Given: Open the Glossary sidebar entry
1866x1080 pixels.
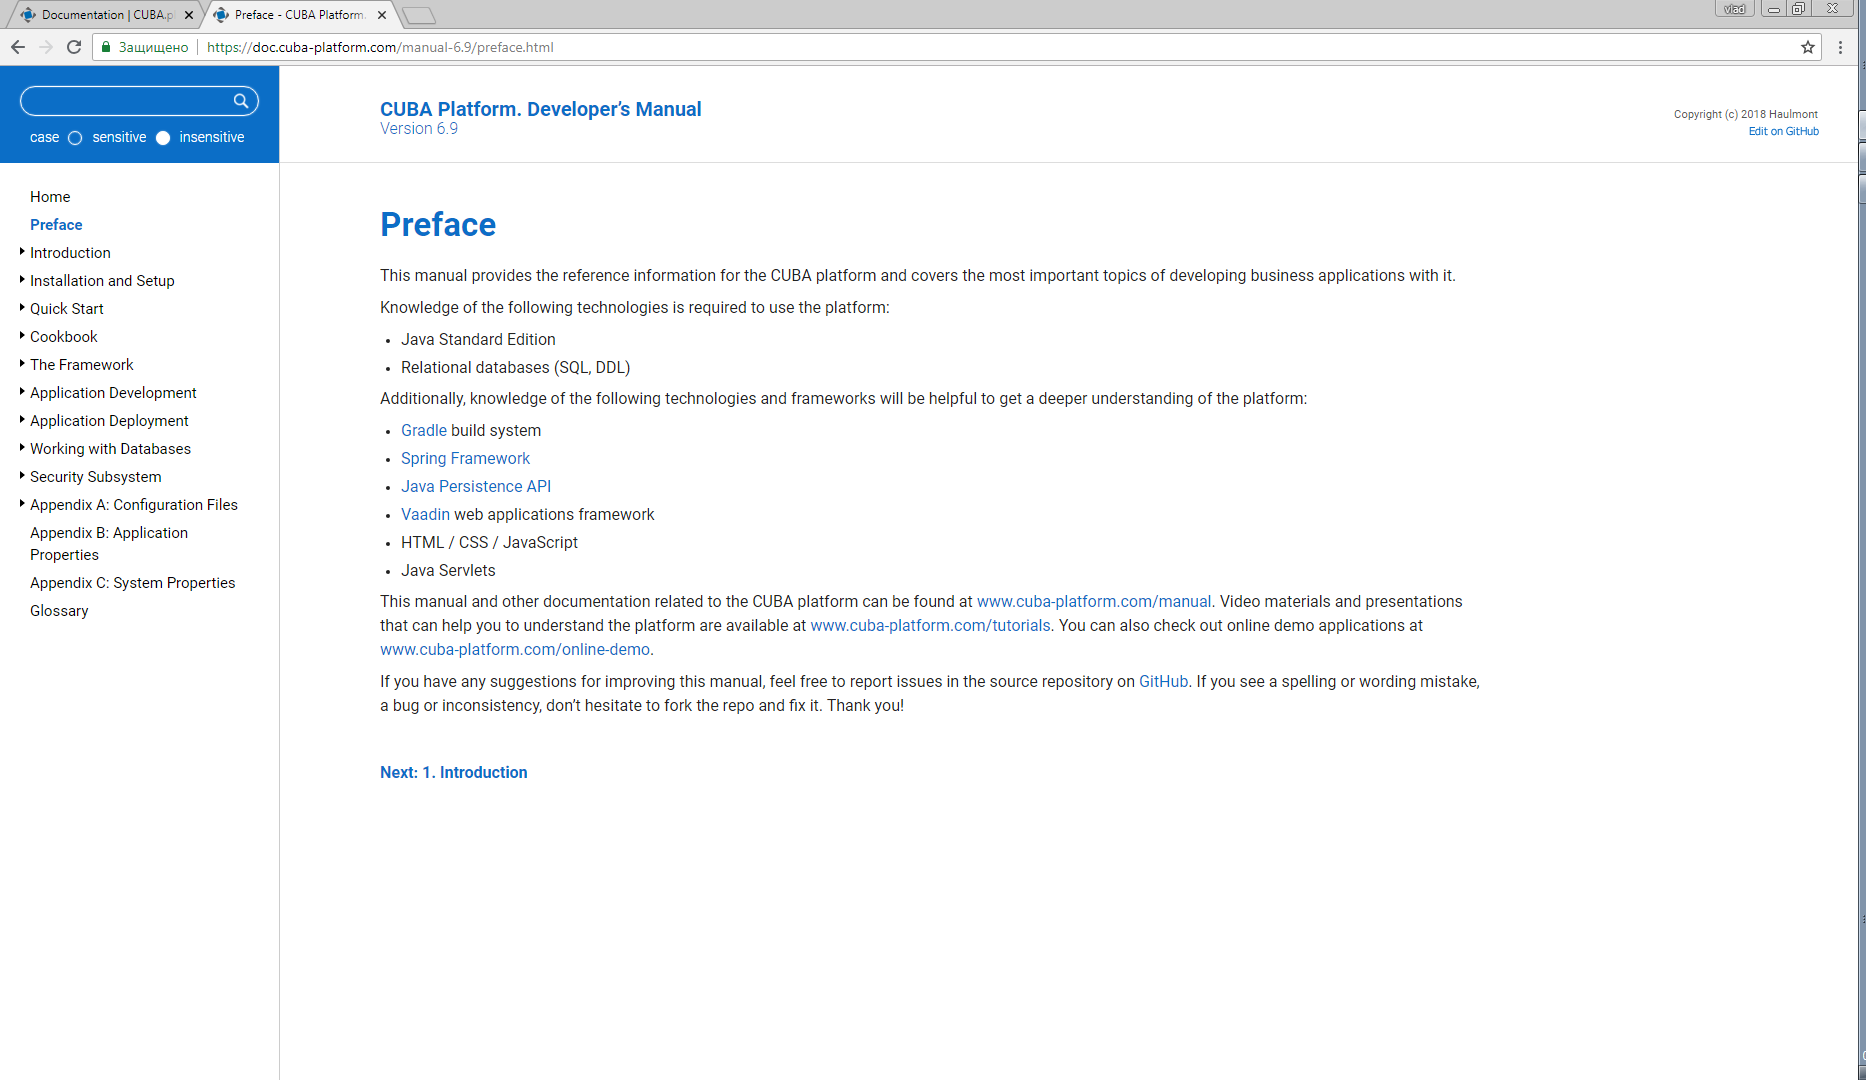Looking at the screenshot, I should pyautogui.click(x=59, y=610).
